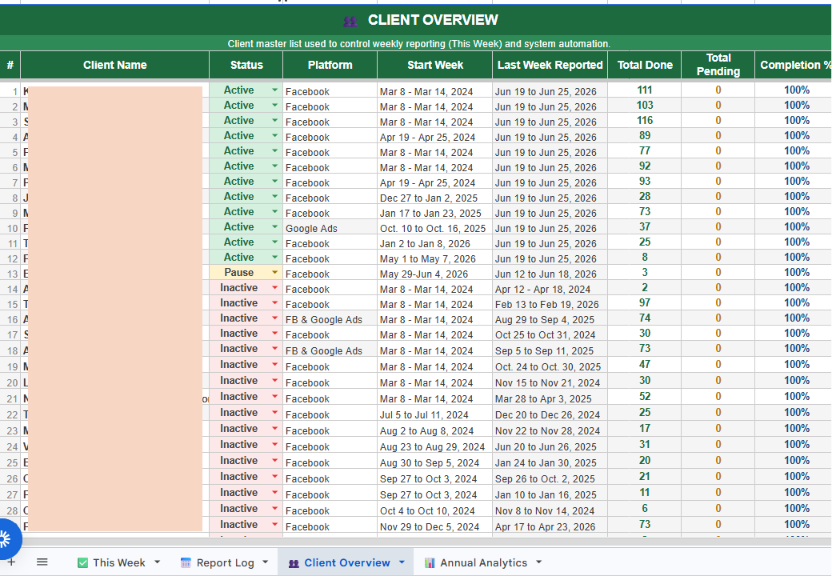Open the Inactive status dropdown in row 22
Image resolution: width=832 pixels, height=576 pixels.
274,413
